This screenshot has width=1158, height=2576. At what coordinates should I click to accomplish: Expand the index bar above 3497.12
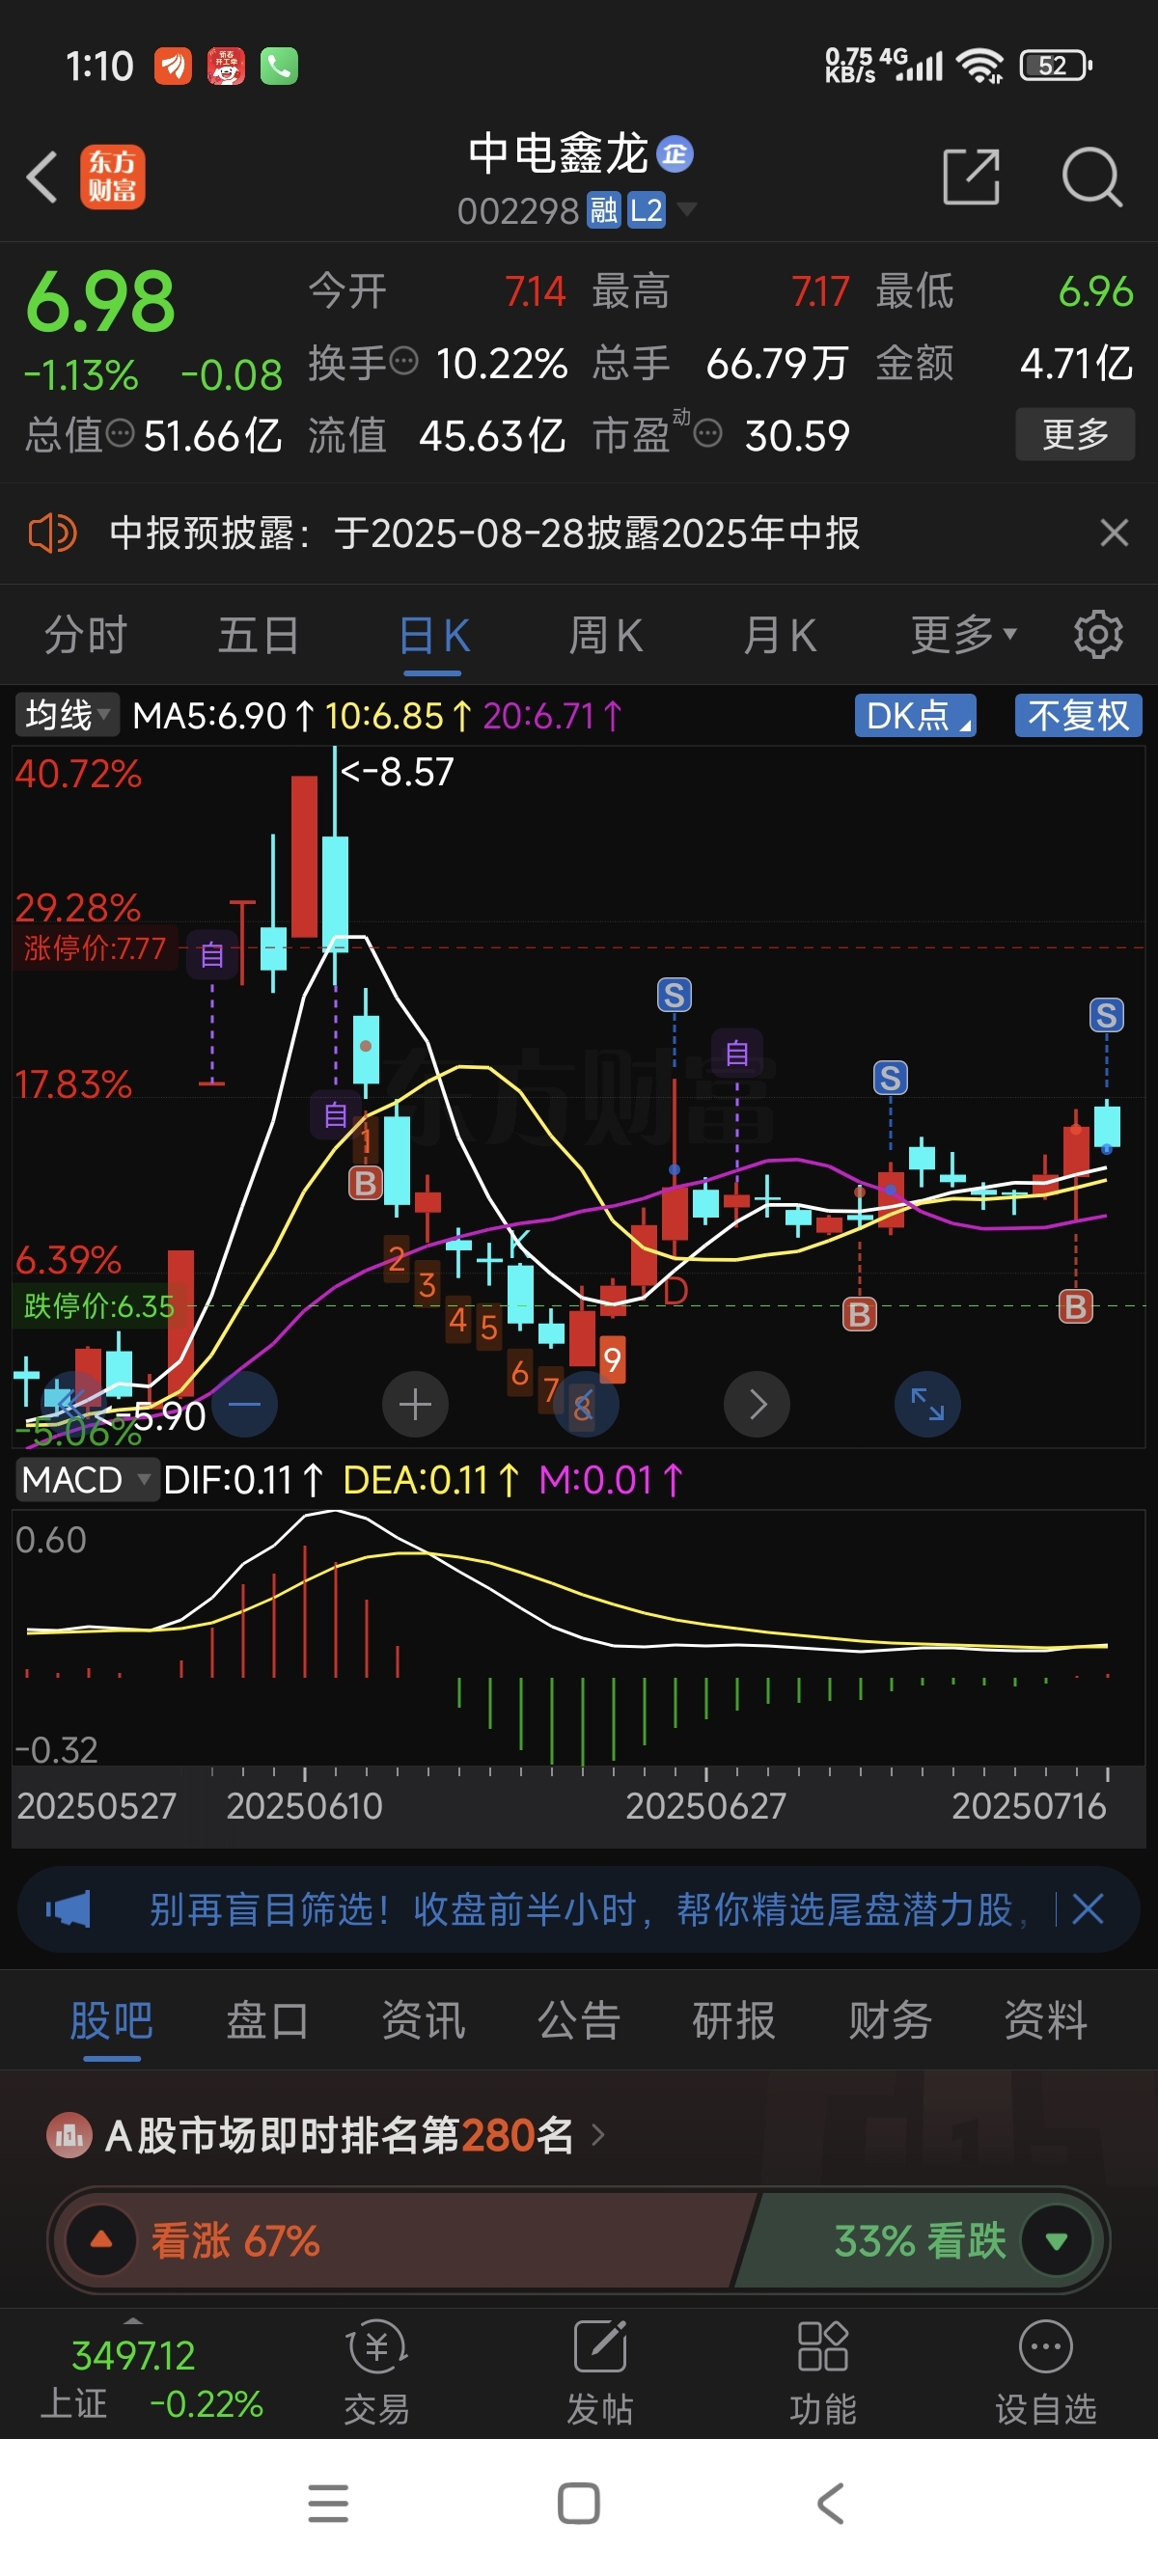133,2319
